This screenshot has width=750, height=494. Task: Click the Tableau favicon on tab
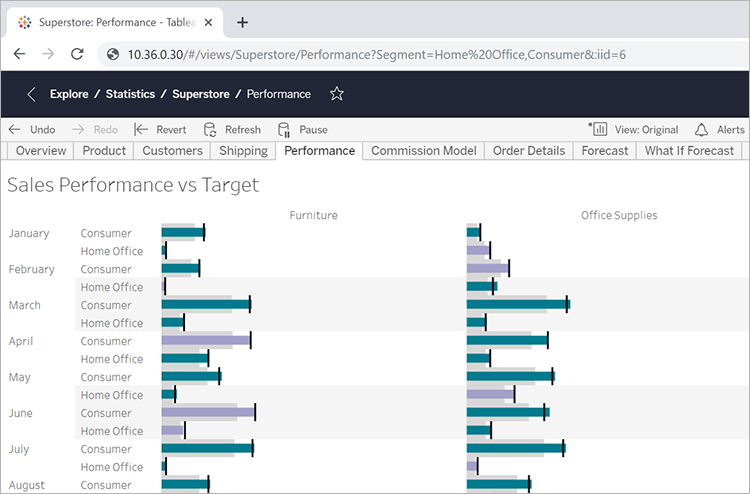pyautogui.click(x=24, y=22)
